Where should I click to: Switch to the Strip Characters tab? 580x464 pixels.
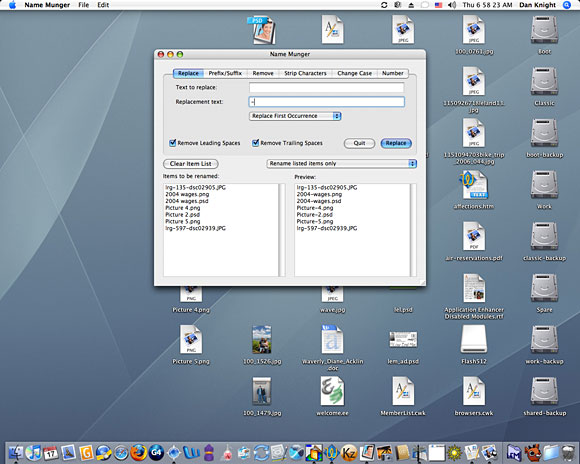click(305, 73)
